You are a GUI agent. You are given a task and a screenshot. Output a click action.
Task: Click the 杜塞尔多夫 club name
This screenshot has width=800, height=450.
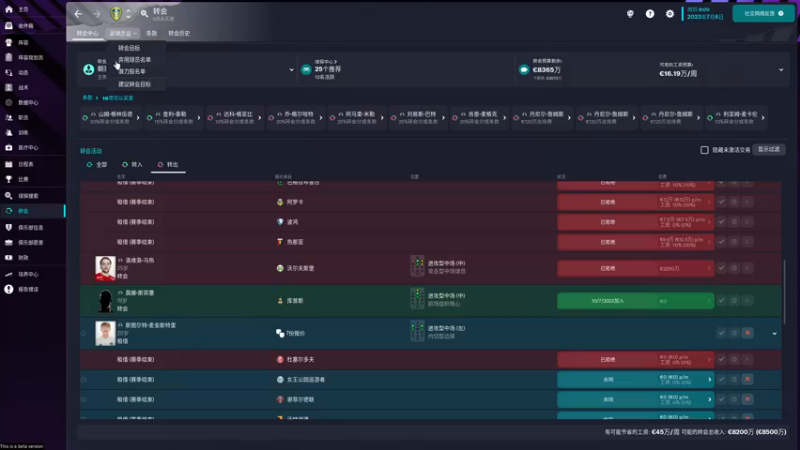tap(300, 360)
